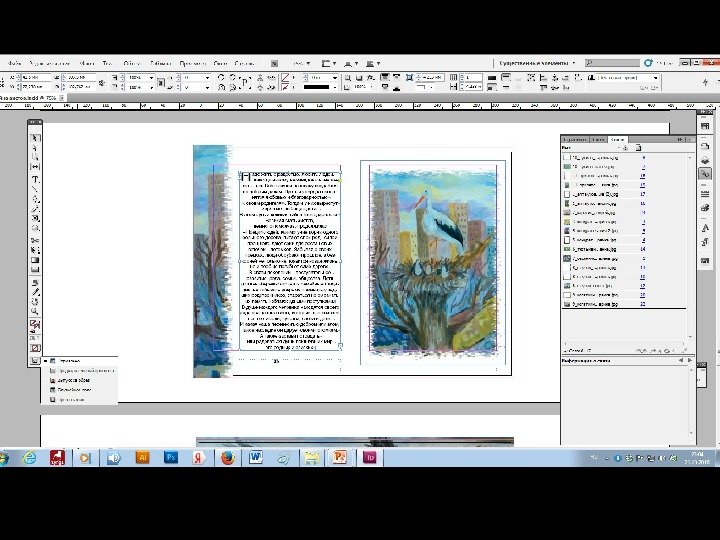Viewport: 720px width, 540px height.
Task: Open the stroke weight dropdown
Action: (x=335, y=78)
